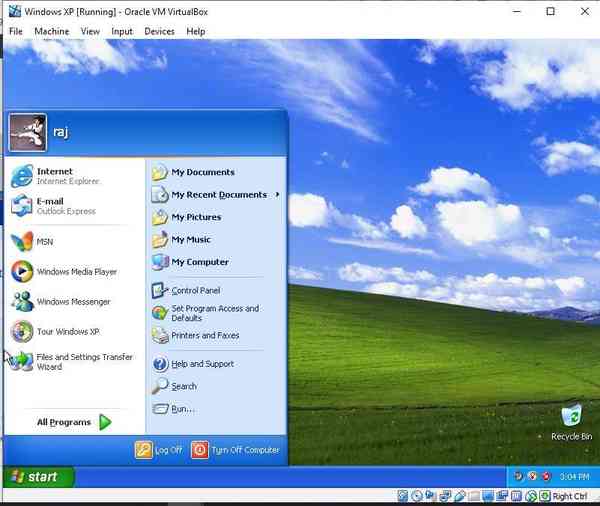The width and height of the screenshot is (600, 506).
Task: Open Internet Explorer from Start menu
Action: pos(54,177)
